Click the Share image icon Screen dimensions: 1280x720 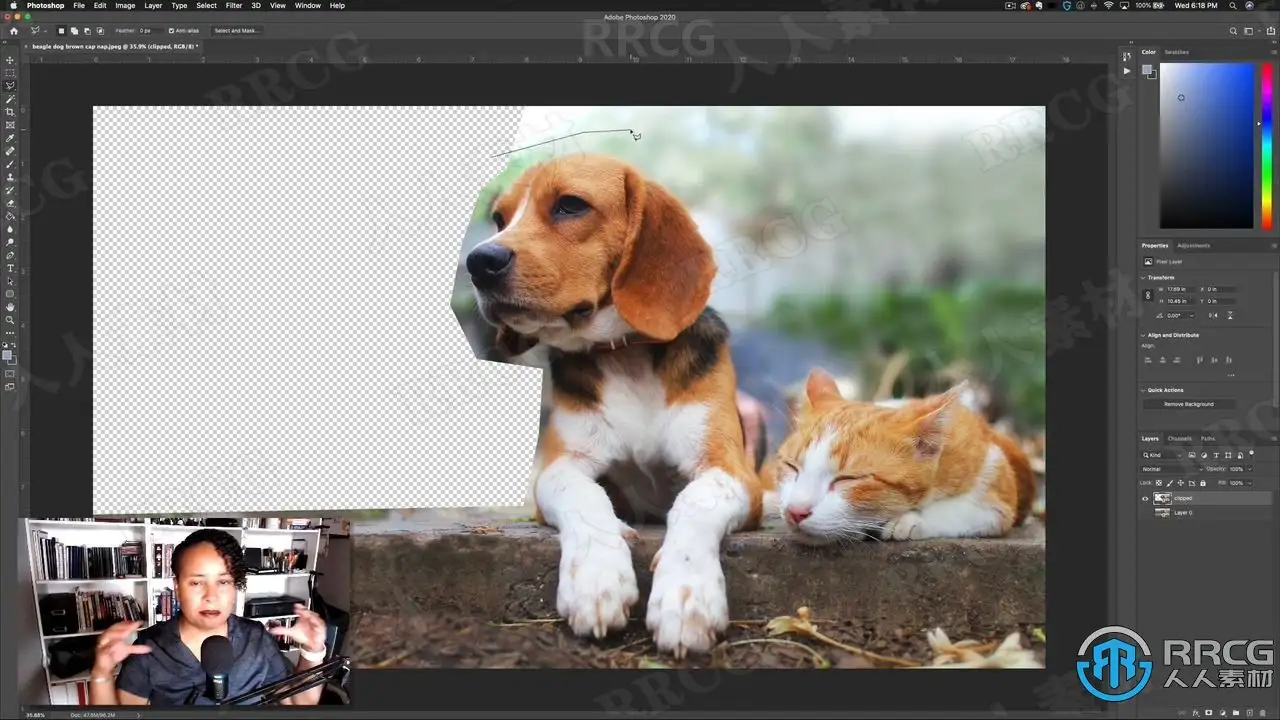point(1272,31)
